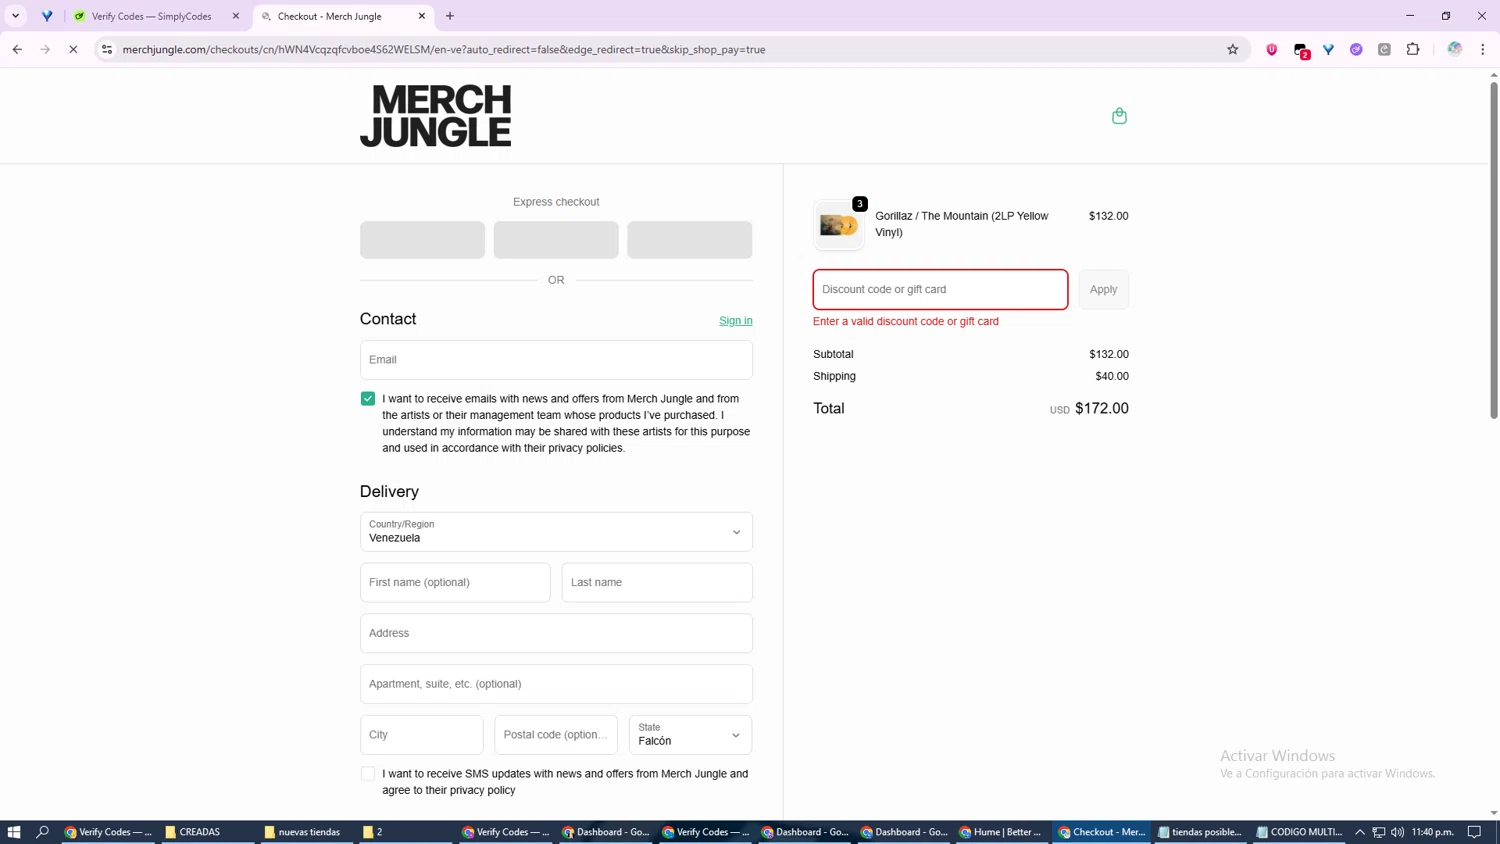The image size is (1500, 844).
Task: Open the nuevas tiendas folder in taskbar
Action: coord(309,832)
